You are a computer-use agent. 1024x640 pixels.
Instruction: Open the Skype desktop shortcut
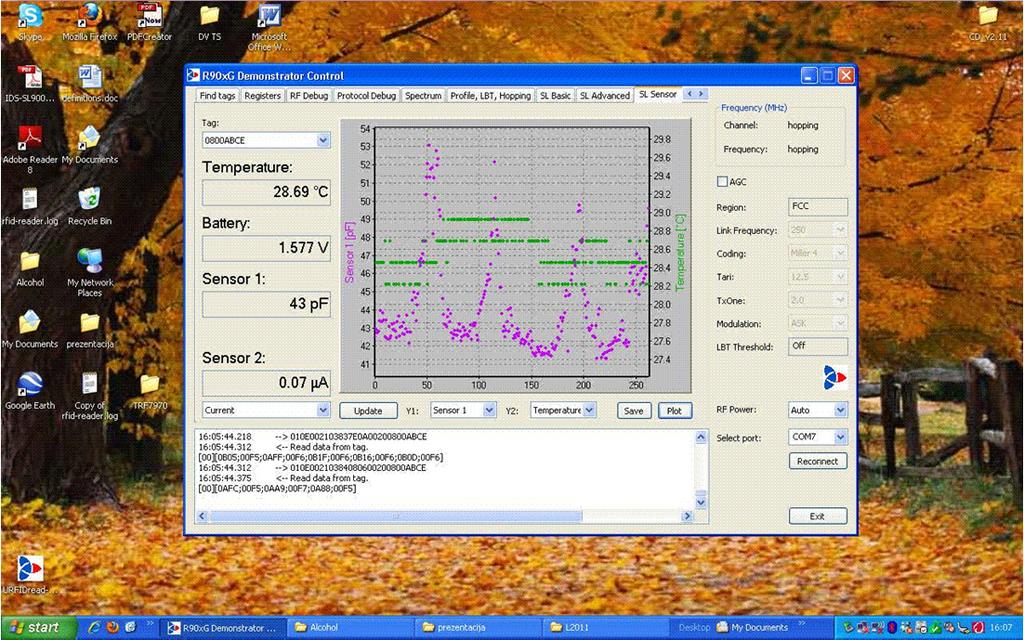pyautogui.click(x=30, y=22)
